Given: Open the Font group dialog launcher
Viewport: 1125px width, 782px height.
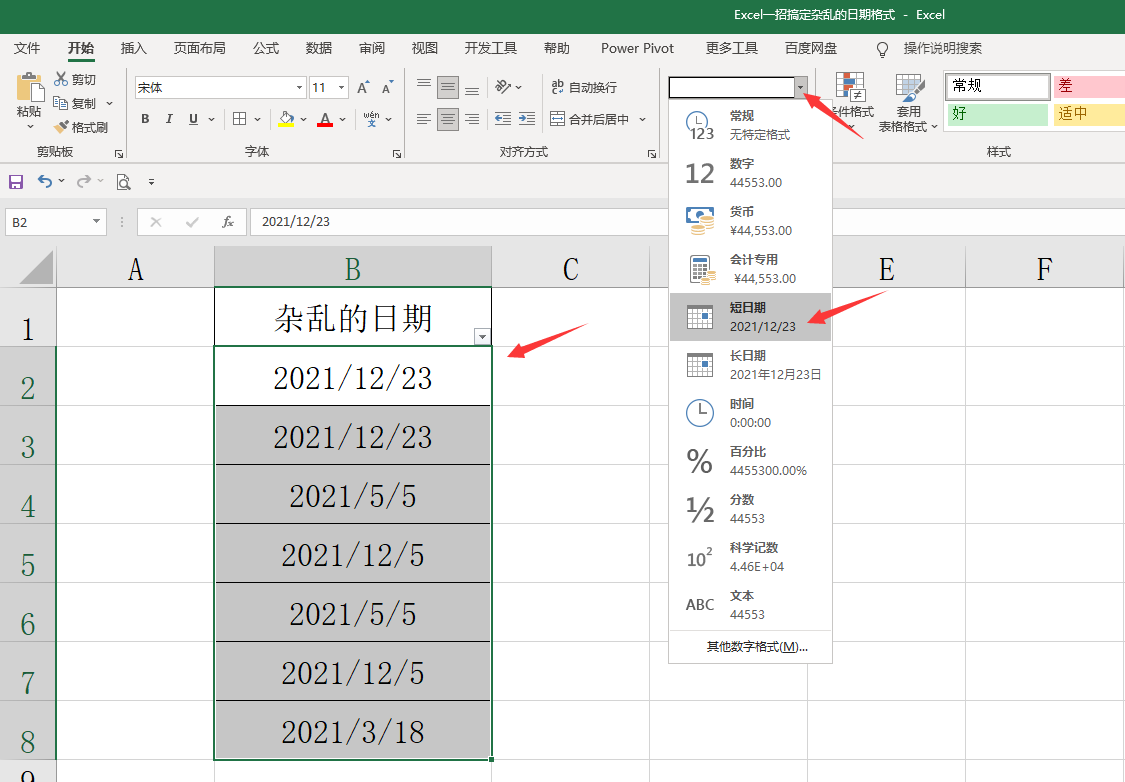Looking at the screenshot, I should pyautogui.click(x=397, y=154).
